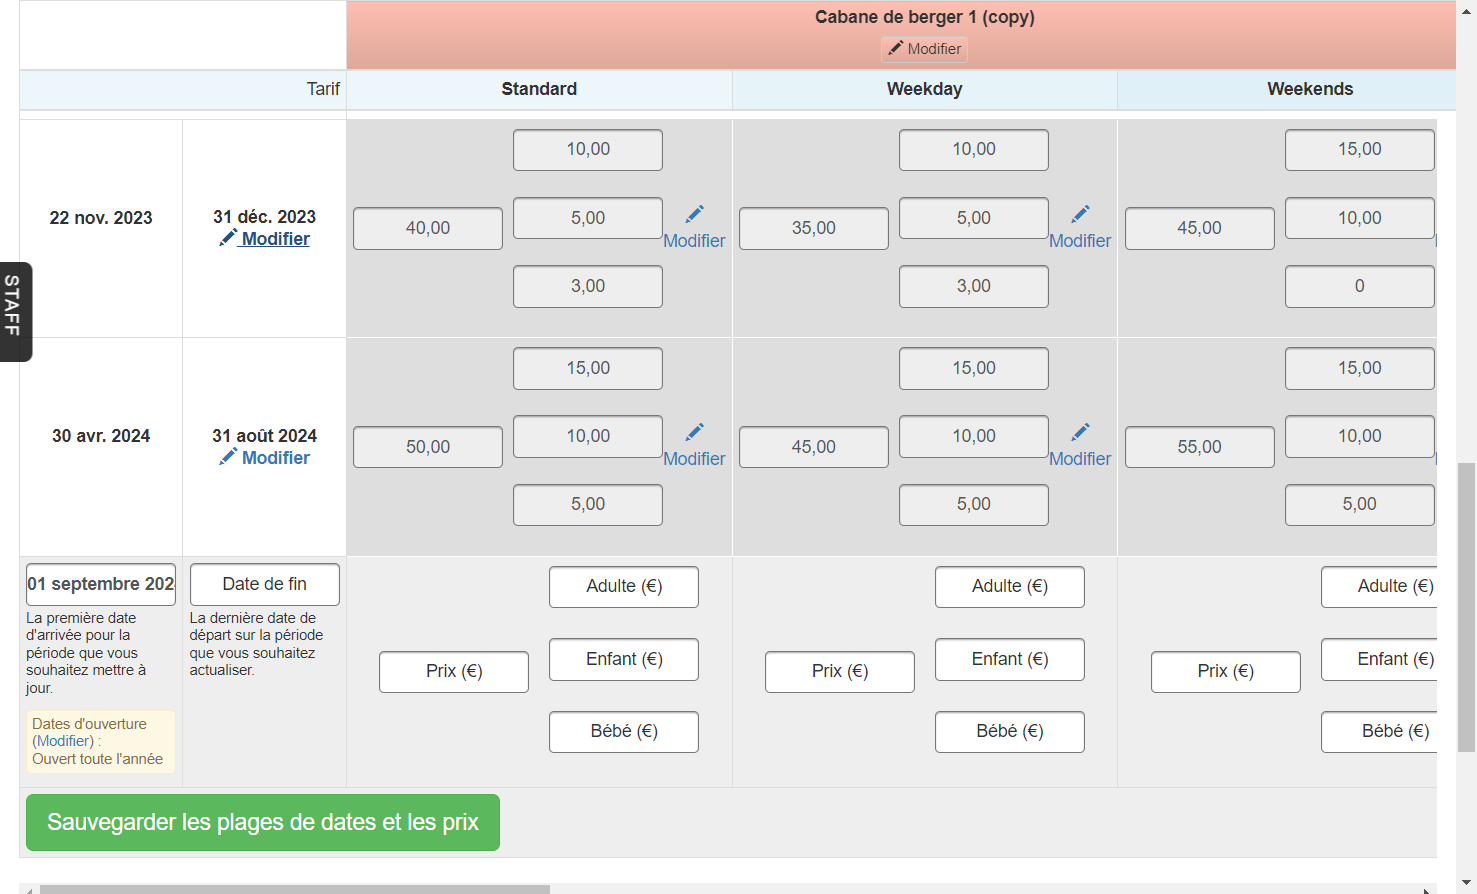Screen dimensions: 1477x894
Task: Click the Date de fin input field
Action: click(x=265, y=584)
